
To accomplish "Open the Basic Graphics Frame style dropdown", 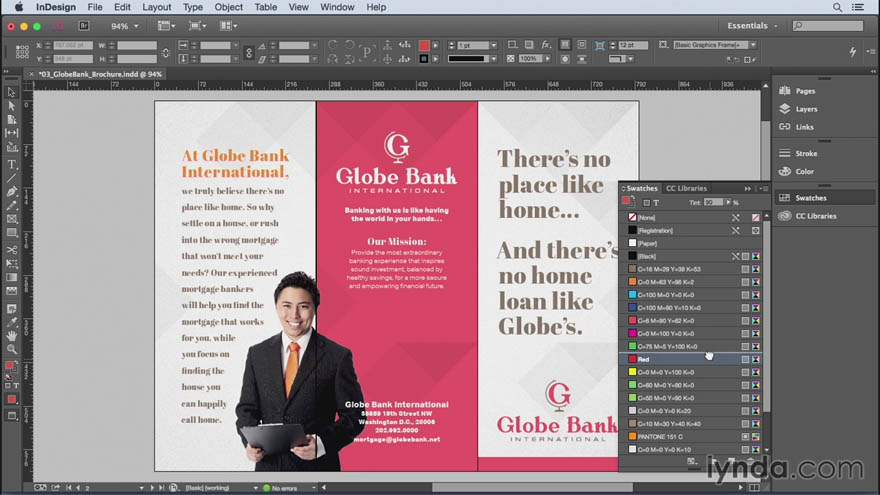I will point(714,45).
